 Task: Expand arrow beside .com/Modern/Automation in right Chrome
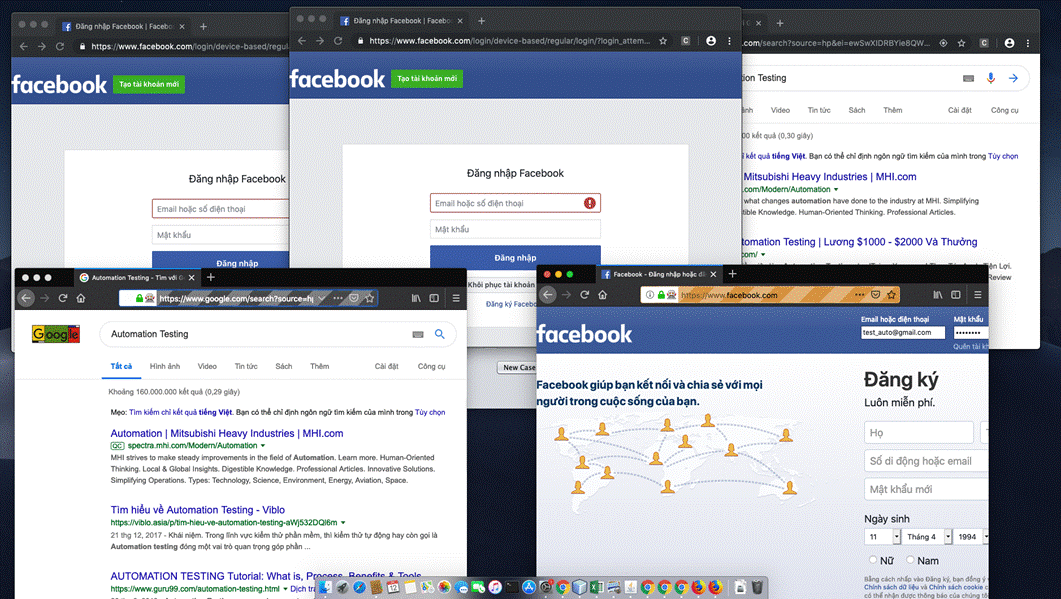pos(836,190)
